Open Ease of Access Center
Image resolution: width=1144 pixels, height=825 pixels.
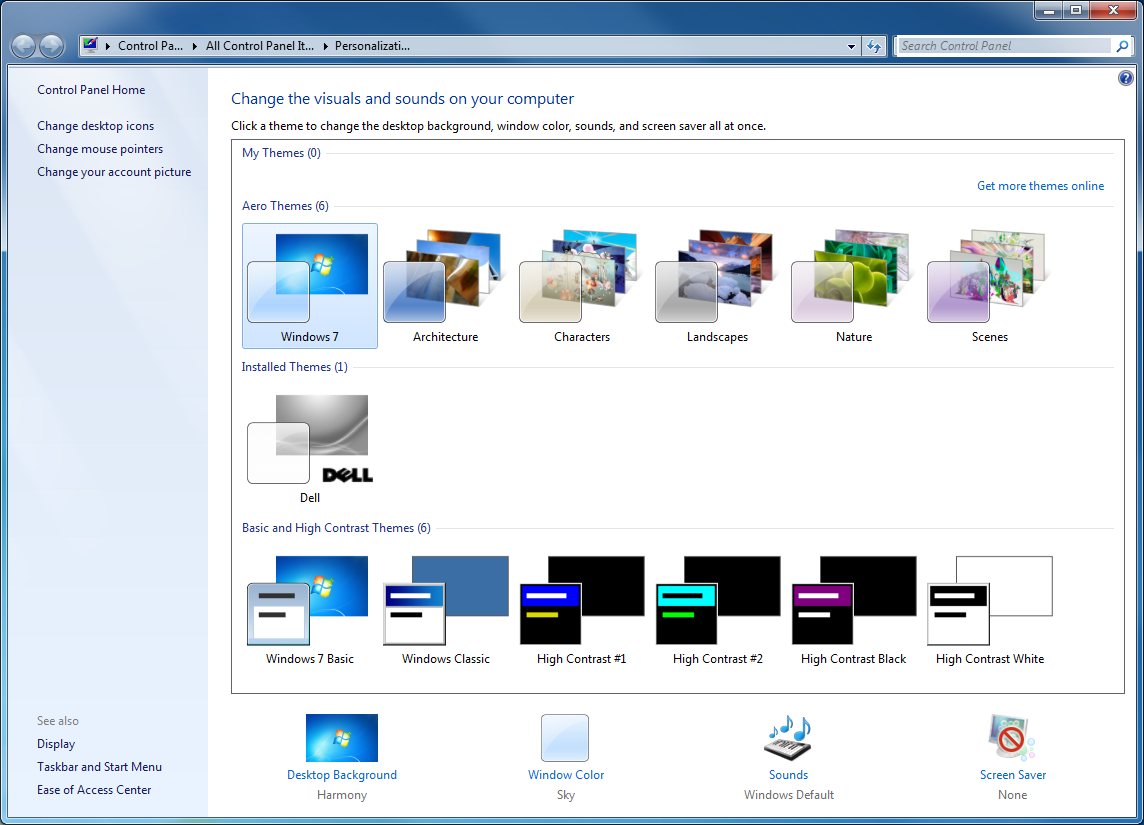(94, 790)
